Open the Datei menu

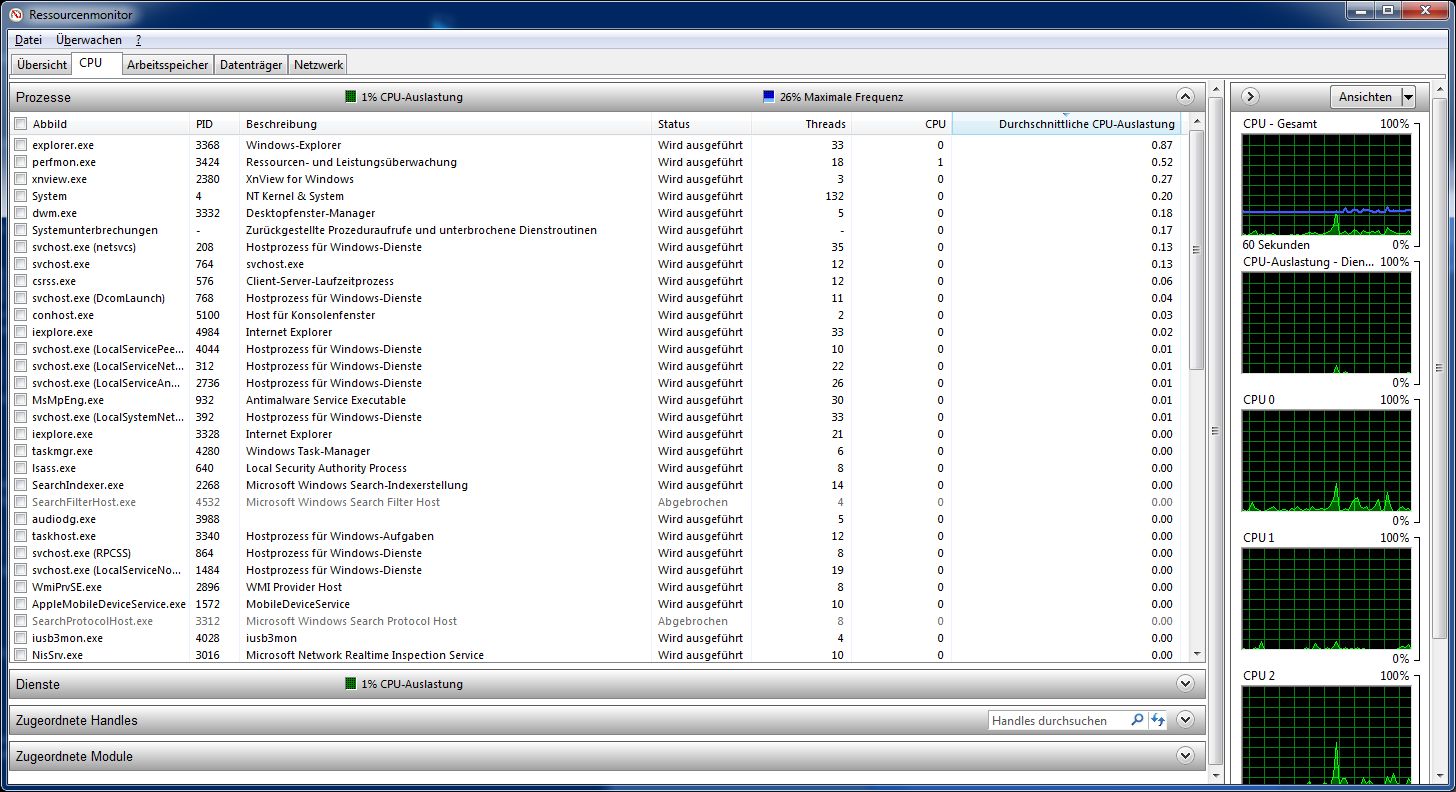pyautogui.click(x=28, y=40)
